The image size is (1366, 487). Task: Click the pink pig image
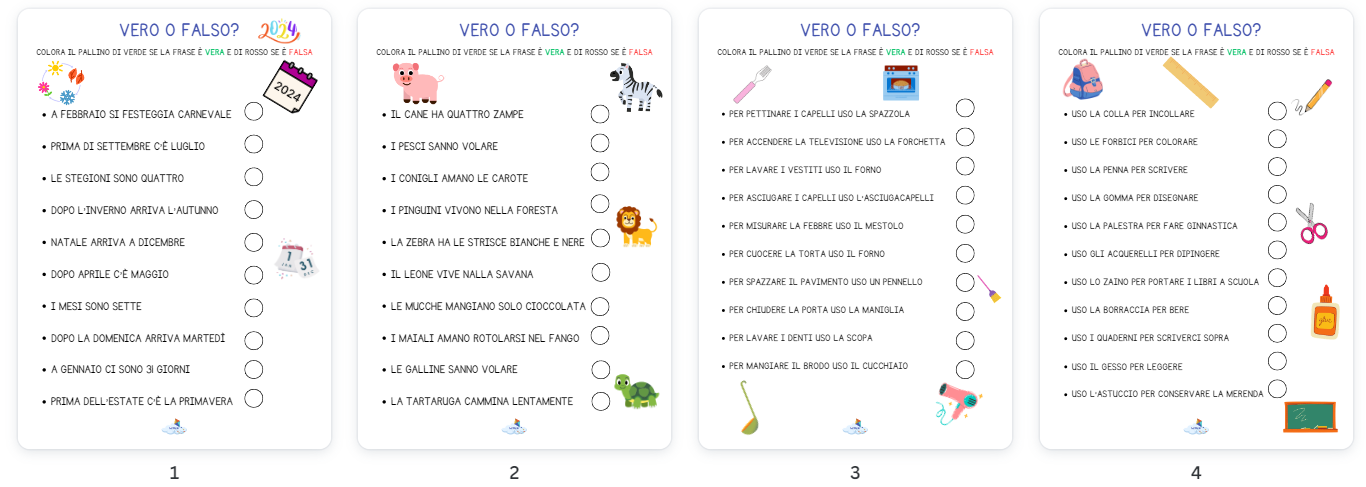point(417,82)
